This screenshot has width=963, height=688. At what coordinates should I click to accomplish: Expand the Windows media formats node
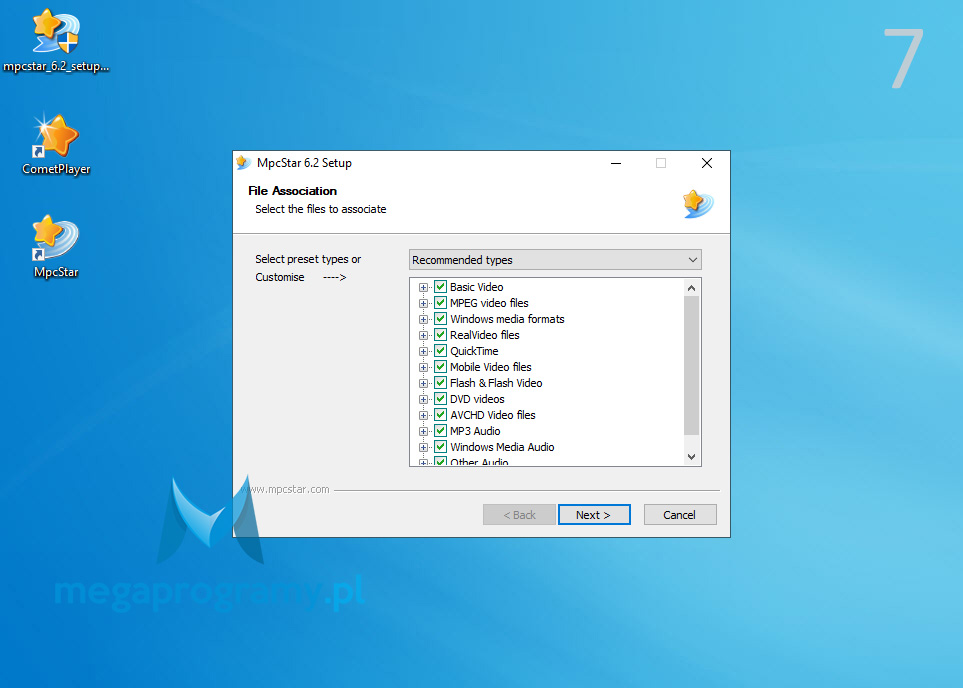pyautogui.click(x=423, y=319)
